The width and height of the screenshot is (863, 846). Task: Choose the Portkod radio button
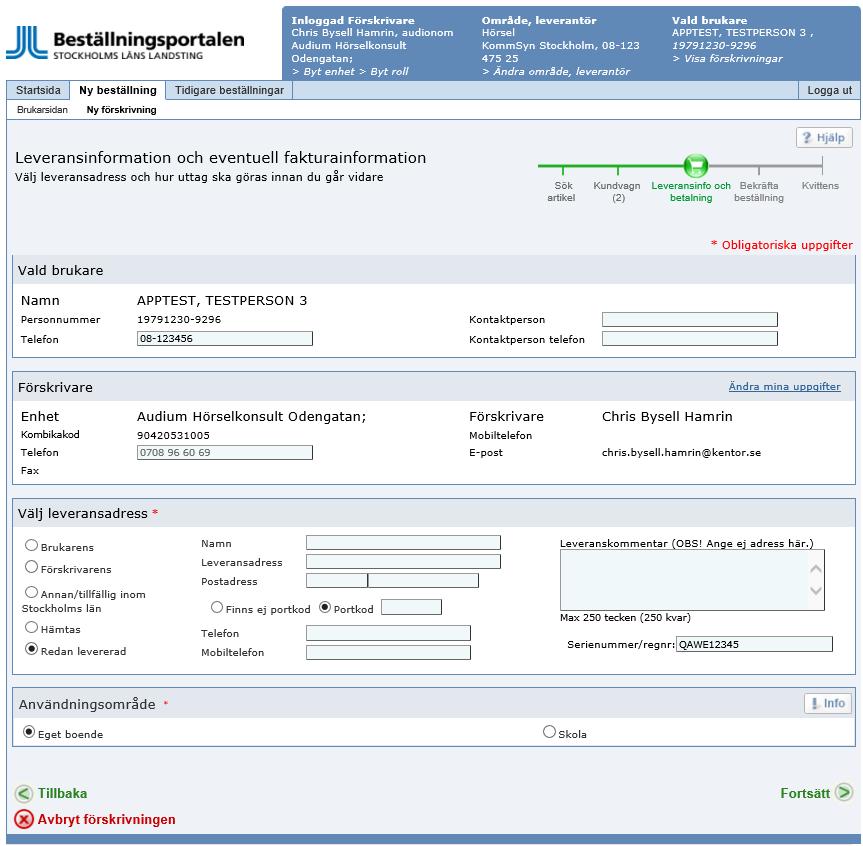coord(325,607)
